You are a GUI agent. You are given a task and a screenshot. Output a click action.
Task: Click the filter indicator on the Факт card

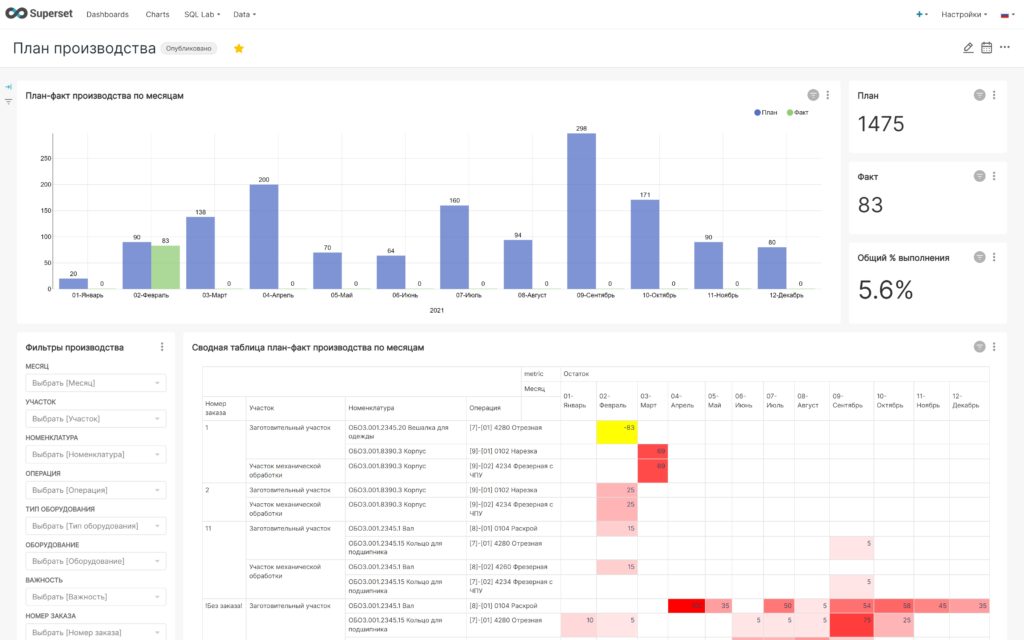pos(979,176)
